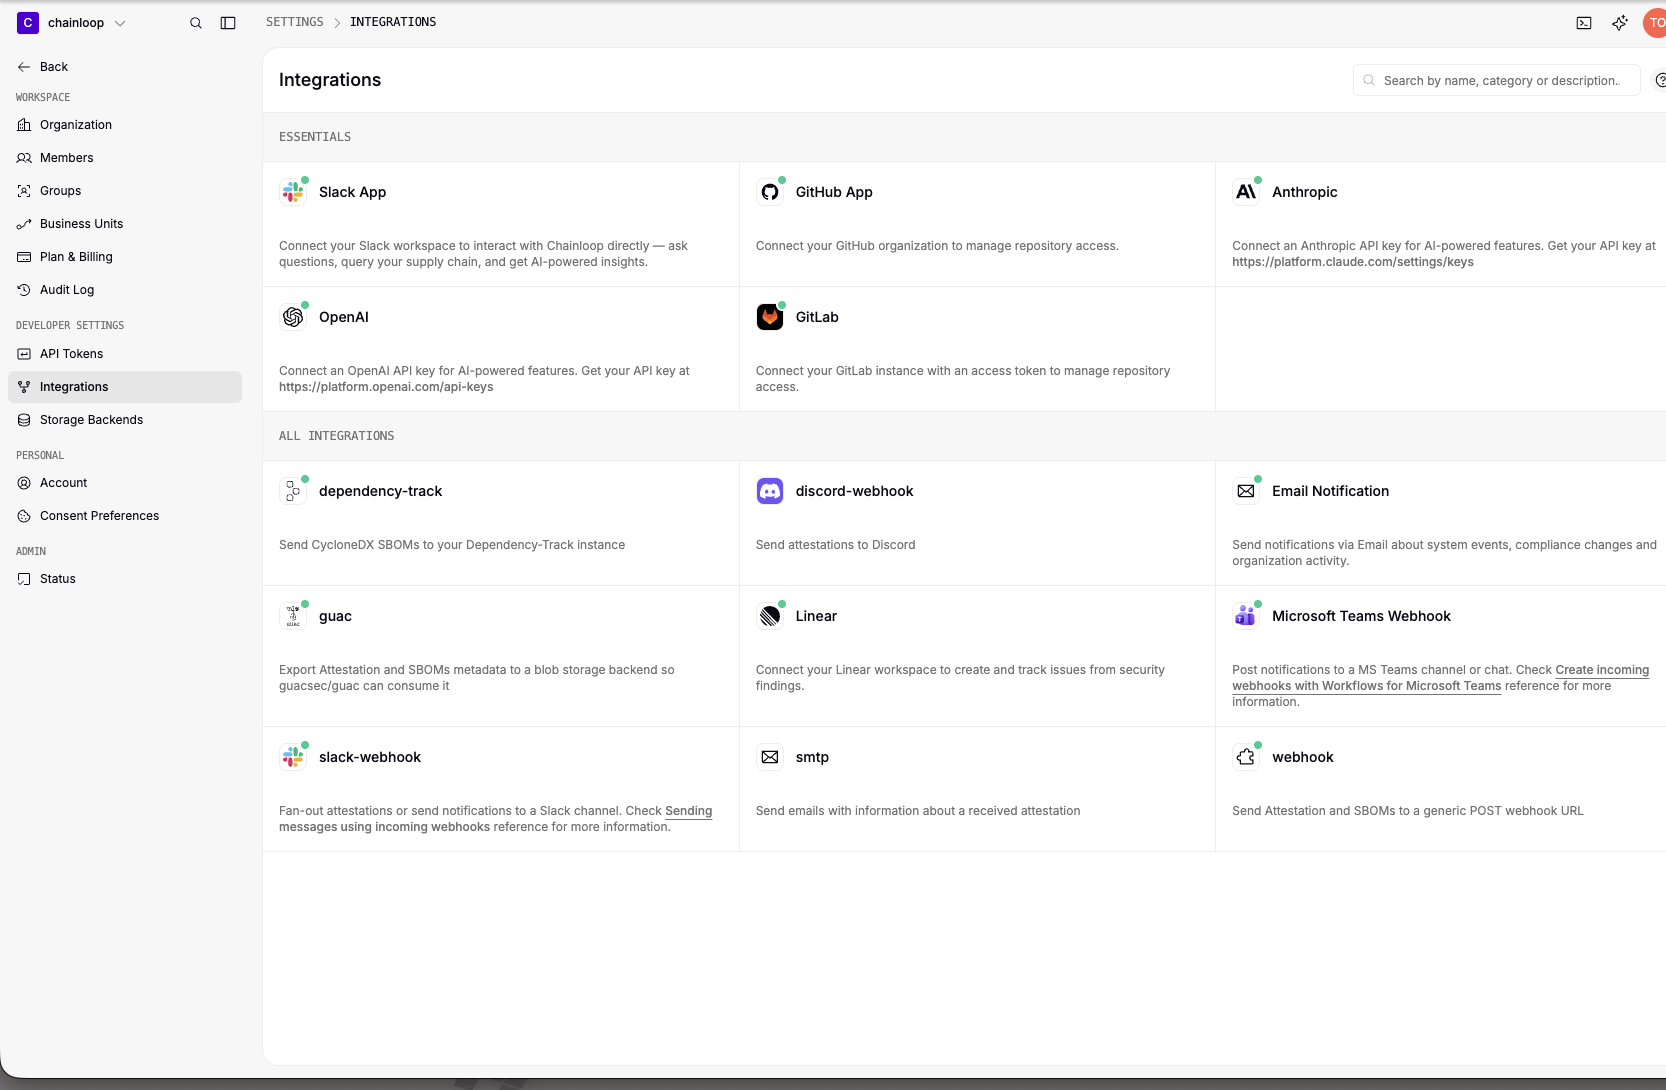The image size is (1666, 1090).
Task: Expand the chainloop organization dropdown chevron
Action: tap(120, 23)
